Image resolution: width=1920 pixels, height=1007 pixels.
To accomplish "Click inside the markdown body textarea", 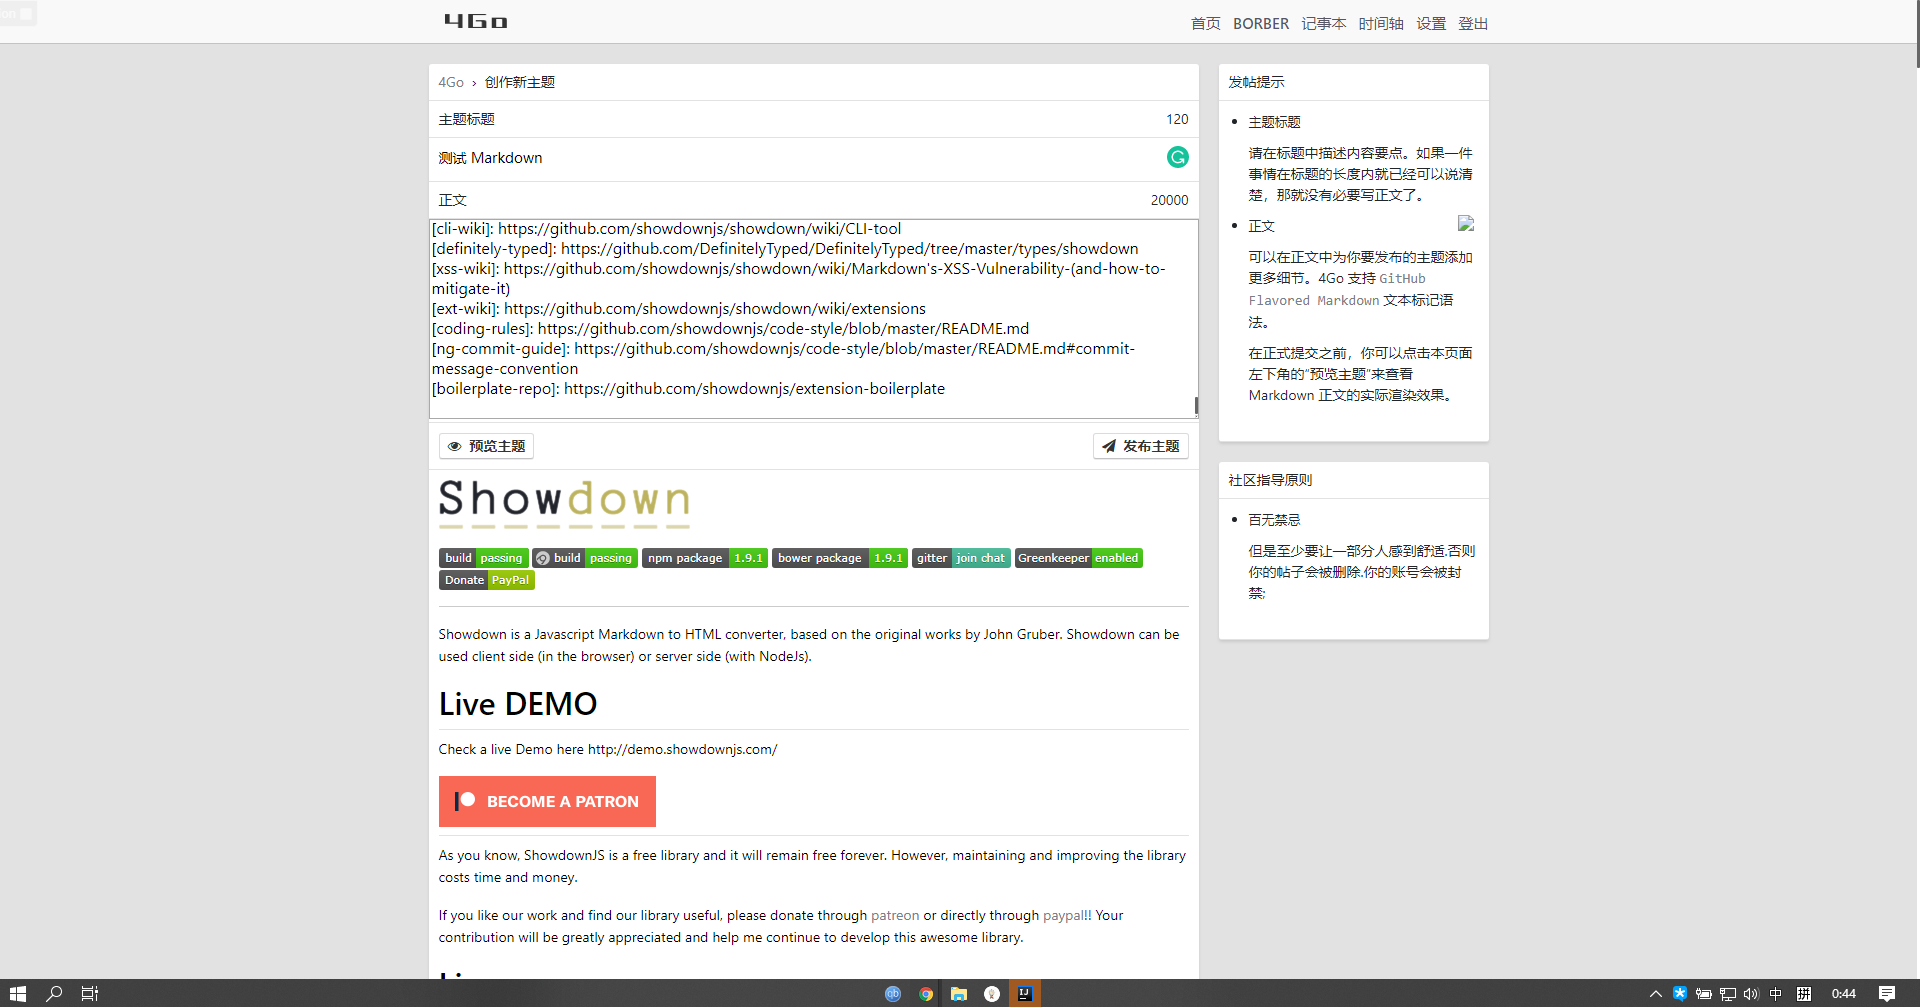I will 812,318.
